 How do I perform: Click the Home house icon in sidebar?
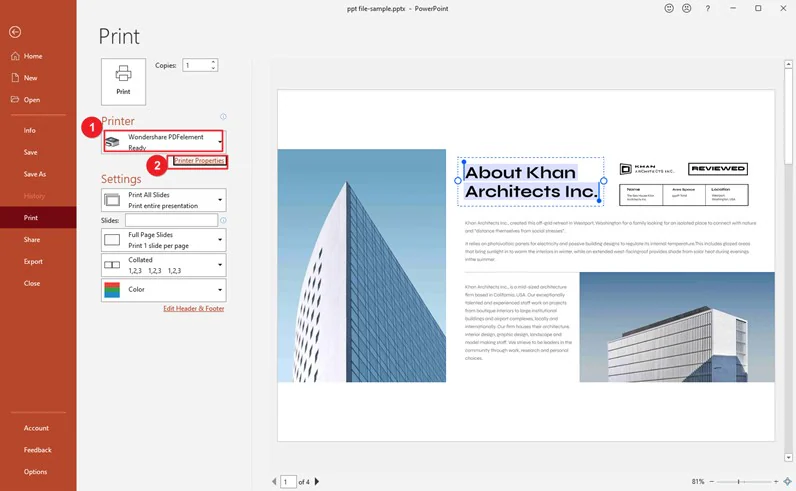15,56
